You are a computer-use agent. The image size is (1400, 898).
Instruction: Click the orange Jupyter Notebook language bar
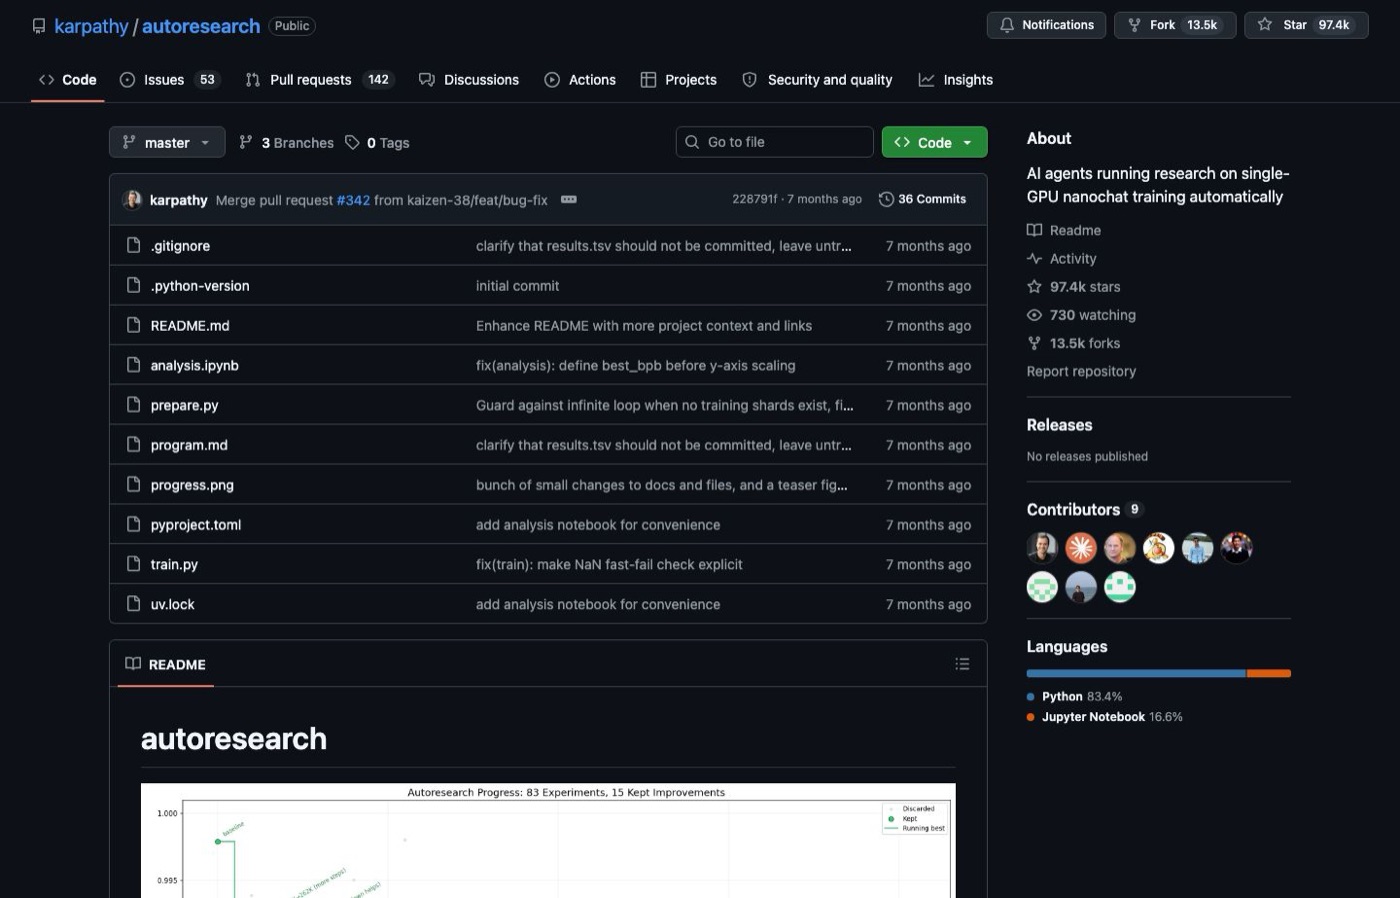tap(1269, 674)
